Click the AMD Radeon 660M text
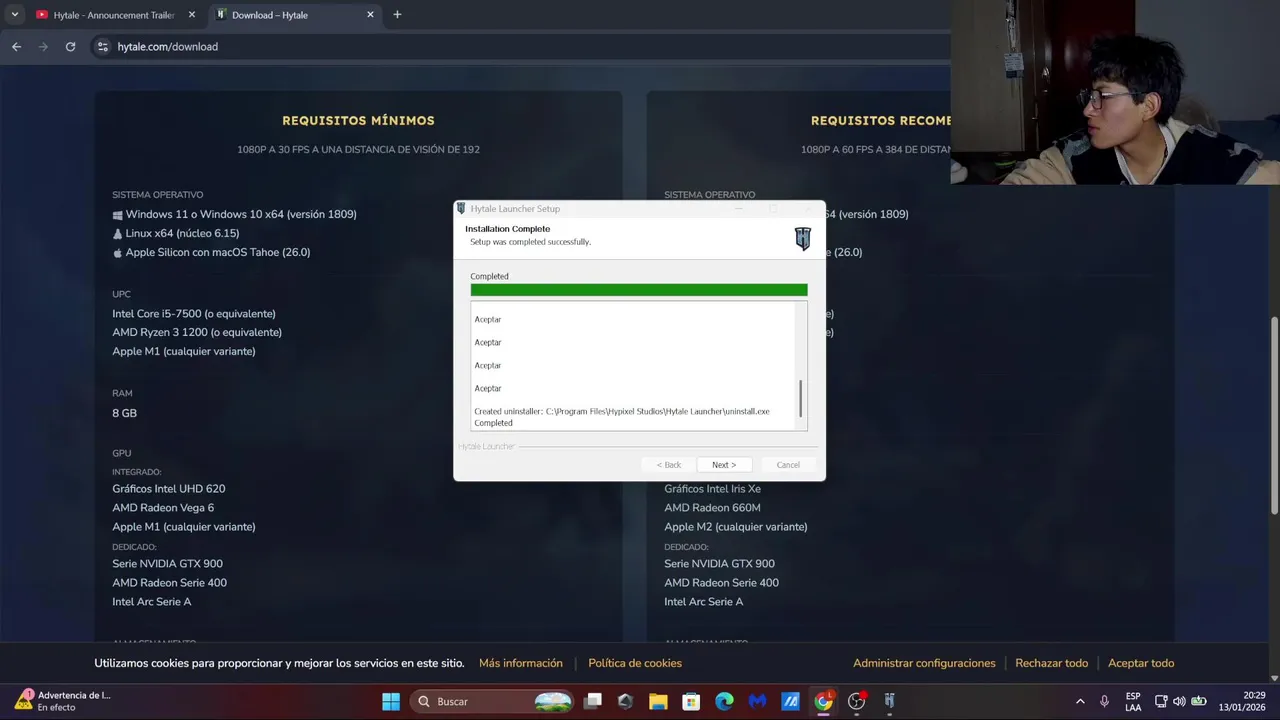The height and width of the screenshot is (720, 1280). 712,508
